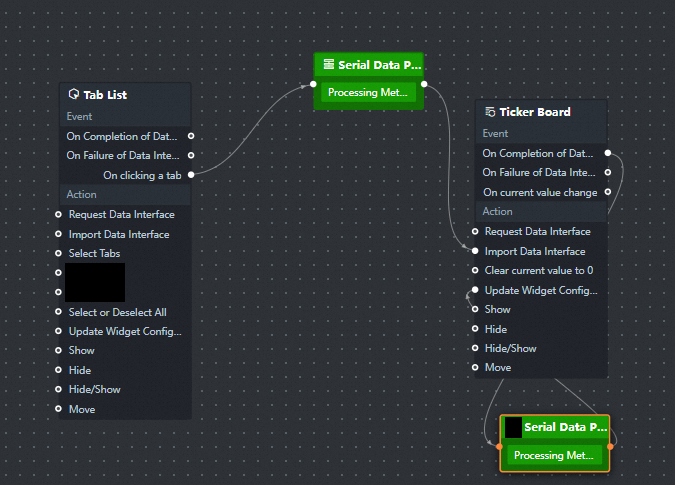This screenshot has height=485, width=675.
Task: Select the Ticker Board Hide/Show action
Action: click(511, 349)
